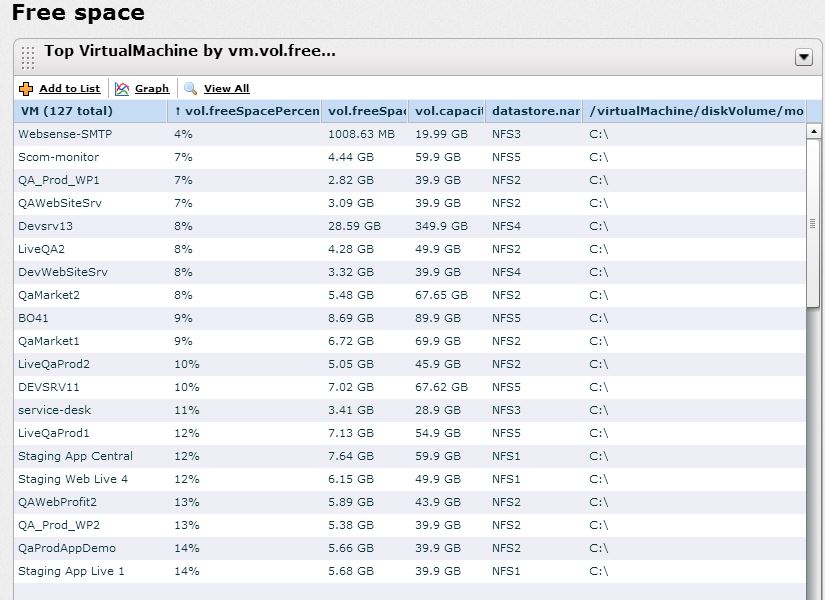Sort by /virtualMachine/diskVolume/mo column header

(x=695, y=111)
